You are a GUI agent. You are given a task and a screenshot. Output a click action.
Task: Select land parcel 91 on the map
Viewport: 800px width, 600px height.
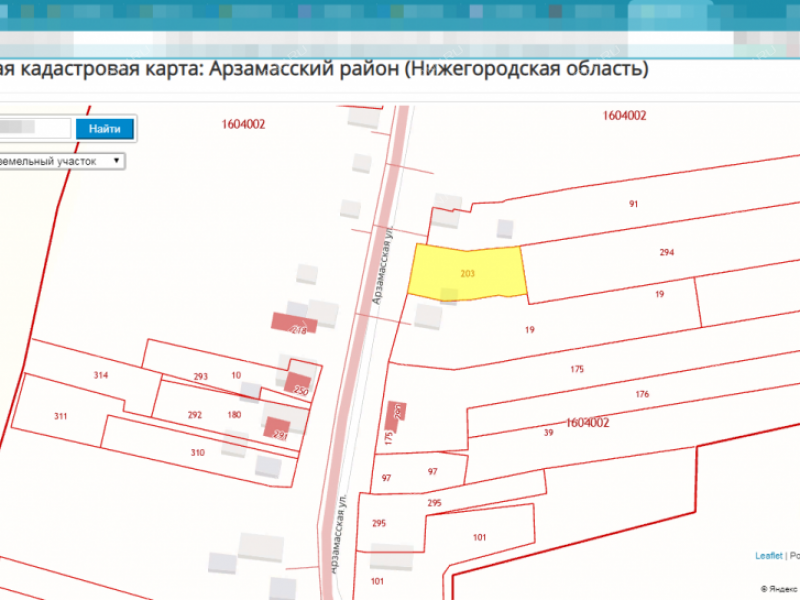point(633,204)
